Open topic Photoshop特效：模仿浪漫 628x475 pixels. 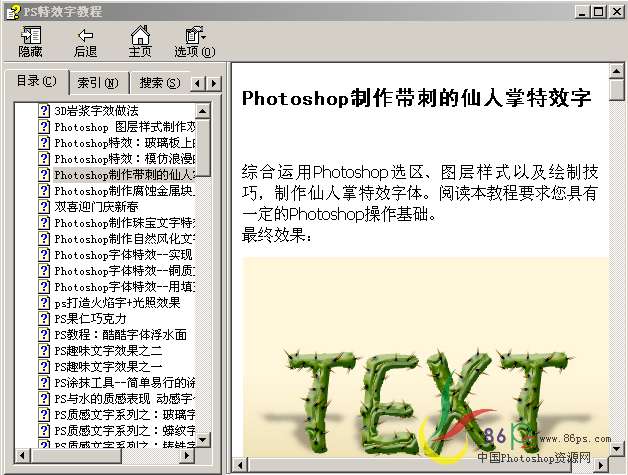(x=125, y=159)
